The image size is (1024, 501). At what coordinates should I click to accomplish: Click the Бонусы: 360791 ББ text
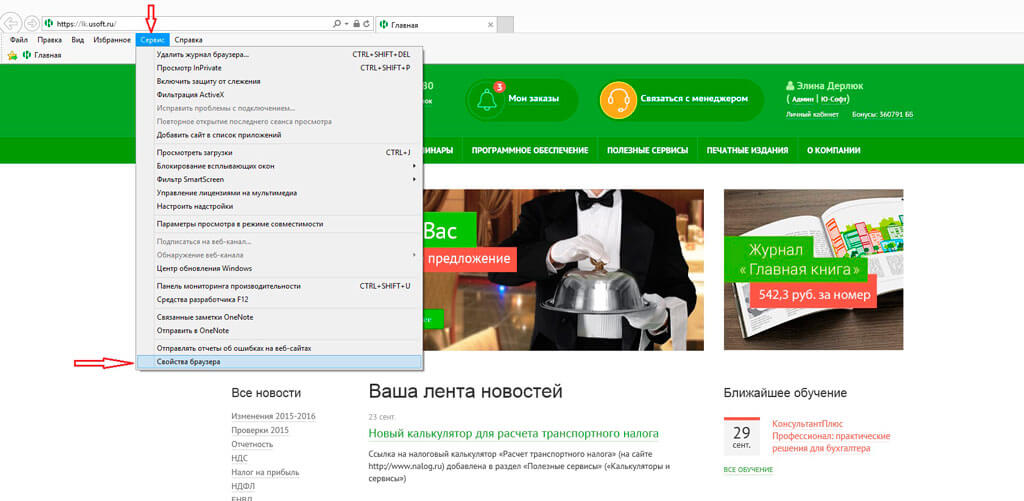882,114
